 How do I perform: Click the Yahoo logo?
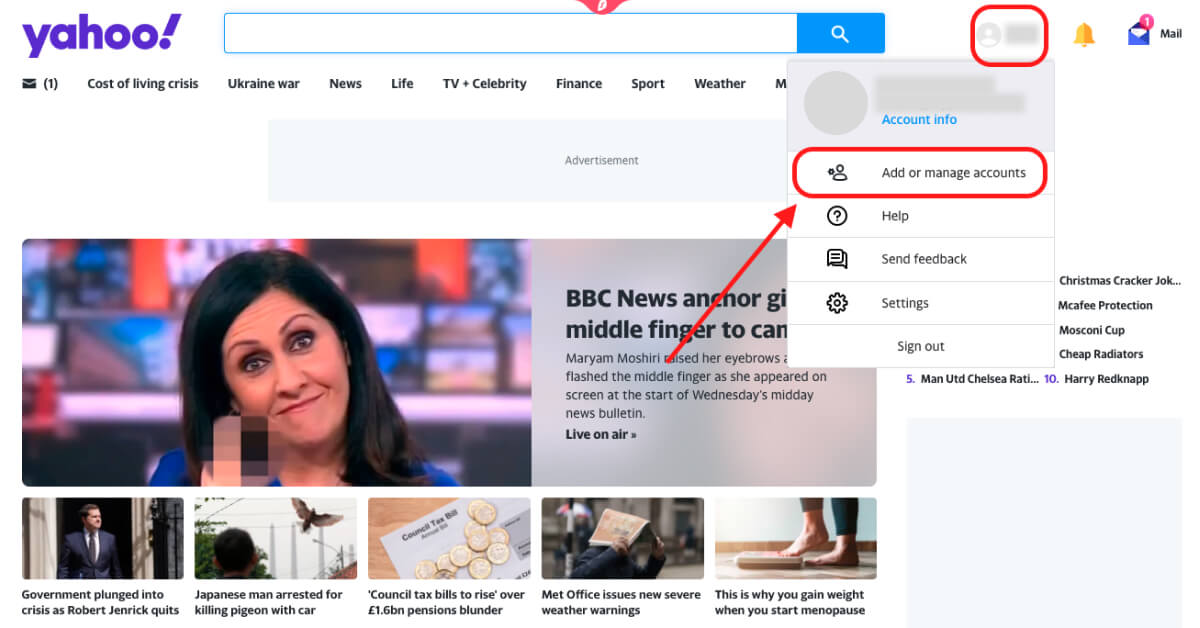click(x=102, y=34)
